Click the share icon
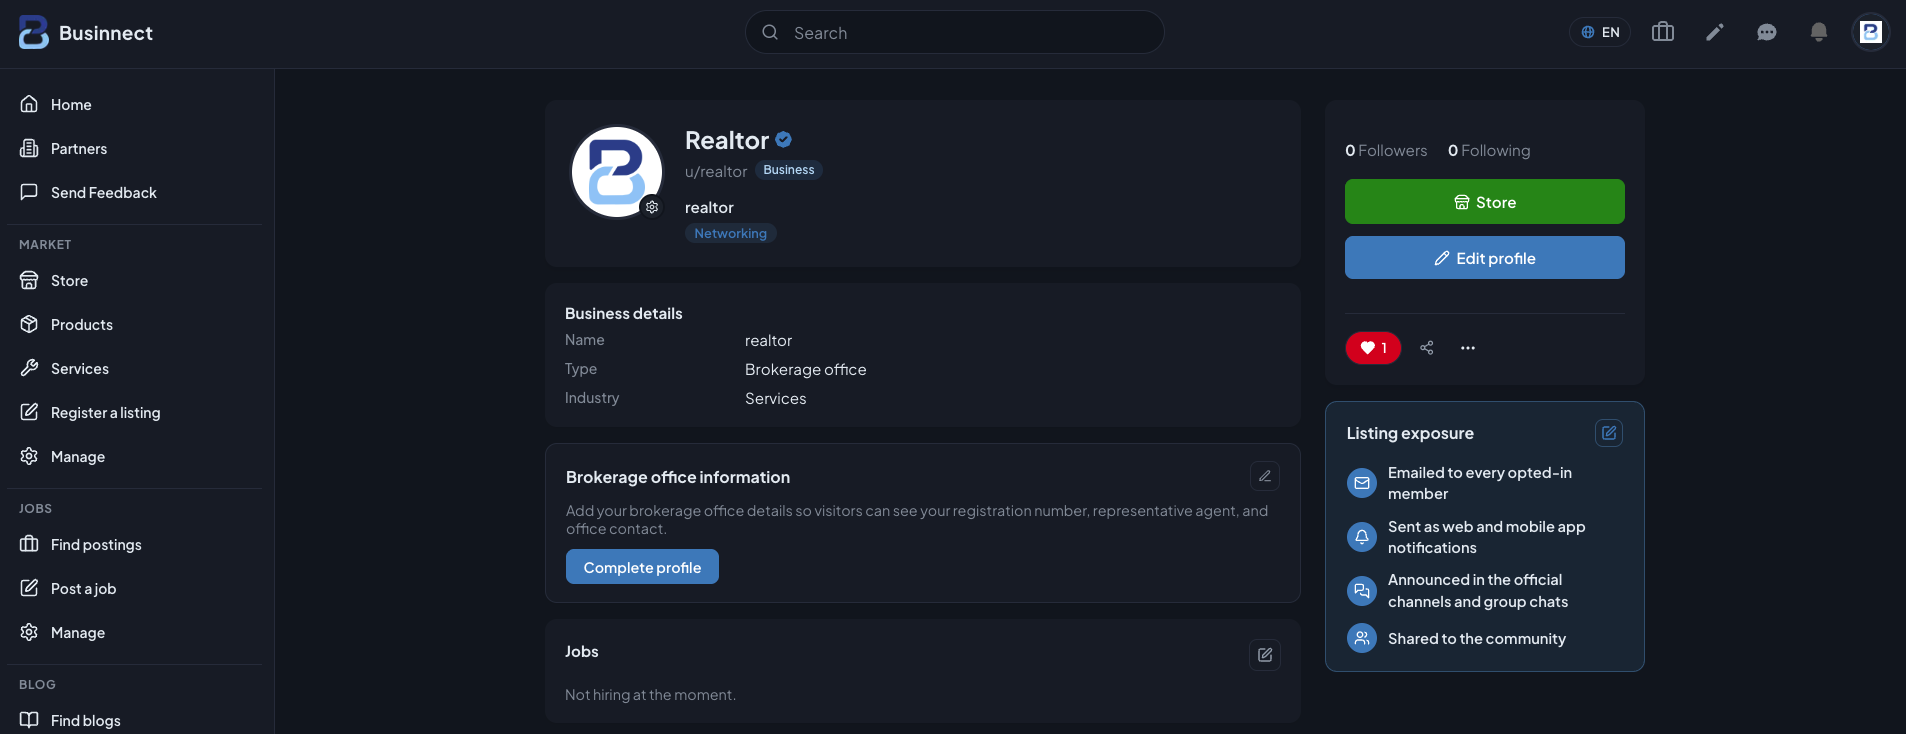Screen dimensions: 1906x734 pyautogui.click(x=1427, y=348)
